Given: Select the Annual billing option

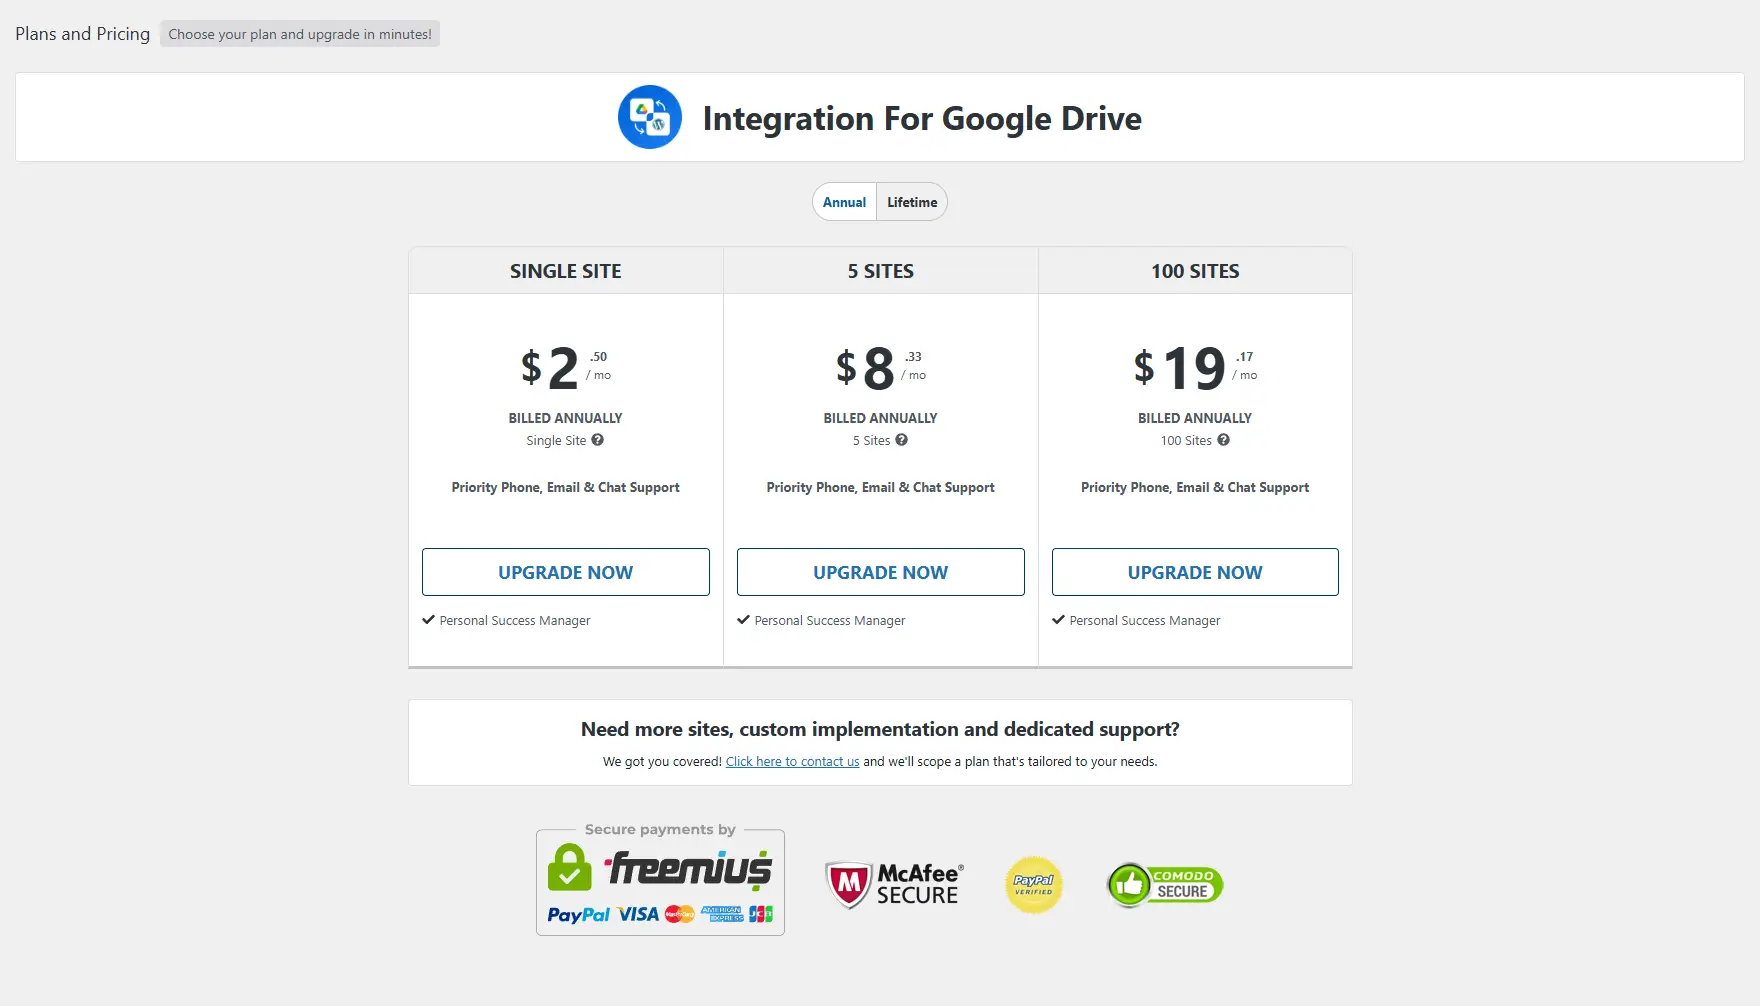Looking at the screenshot, I should [844, 202].
